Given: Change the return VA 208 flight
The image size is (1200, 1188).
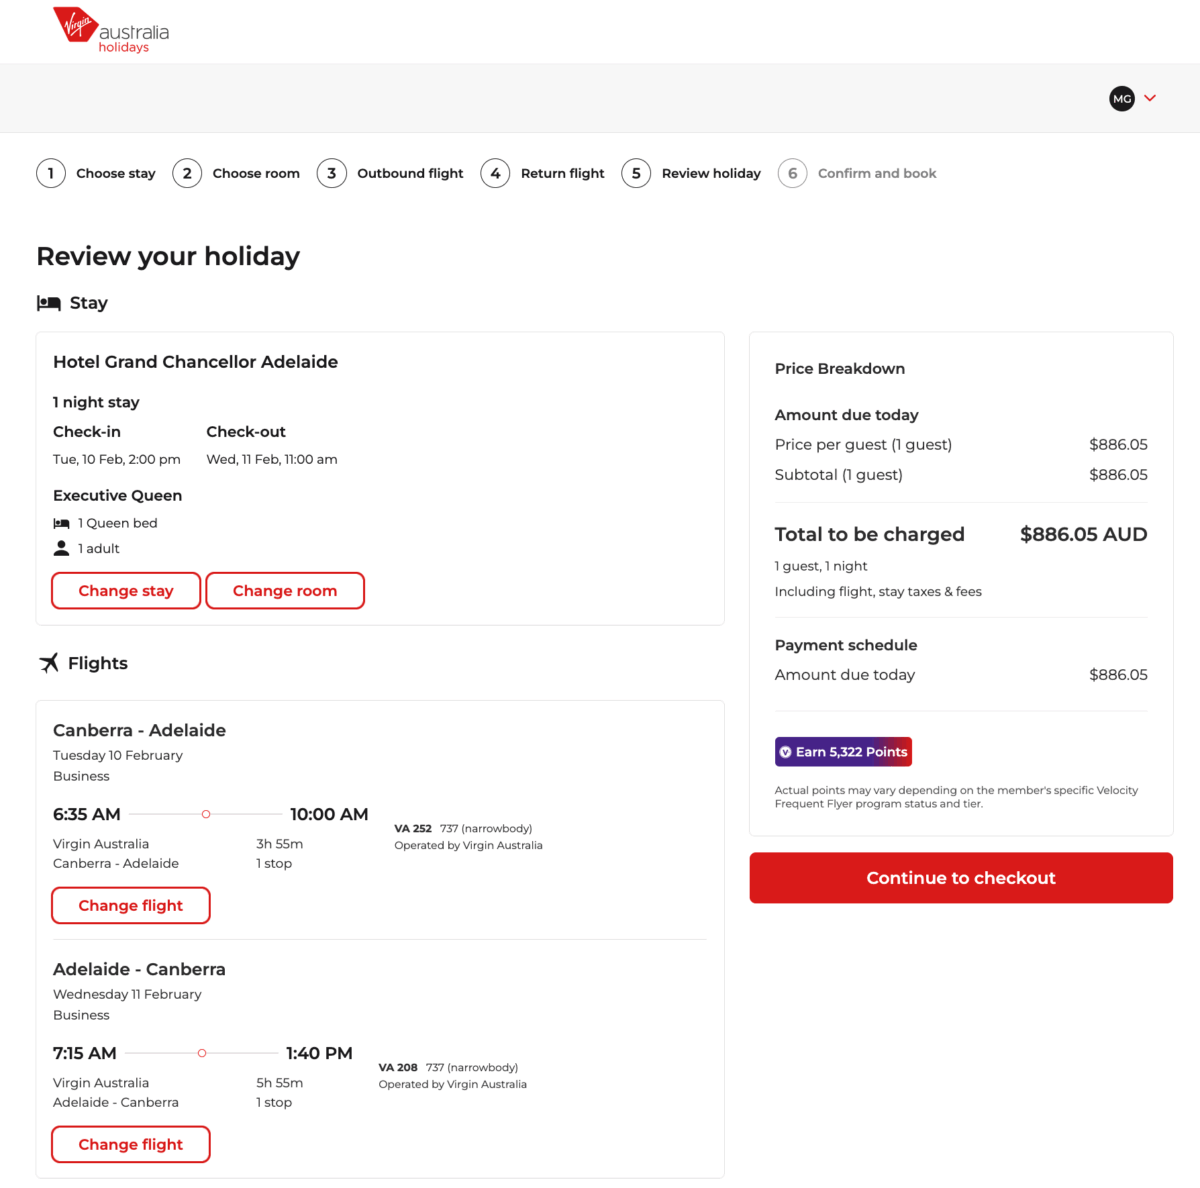Looking at the screenshot, I should [130, 1144].
